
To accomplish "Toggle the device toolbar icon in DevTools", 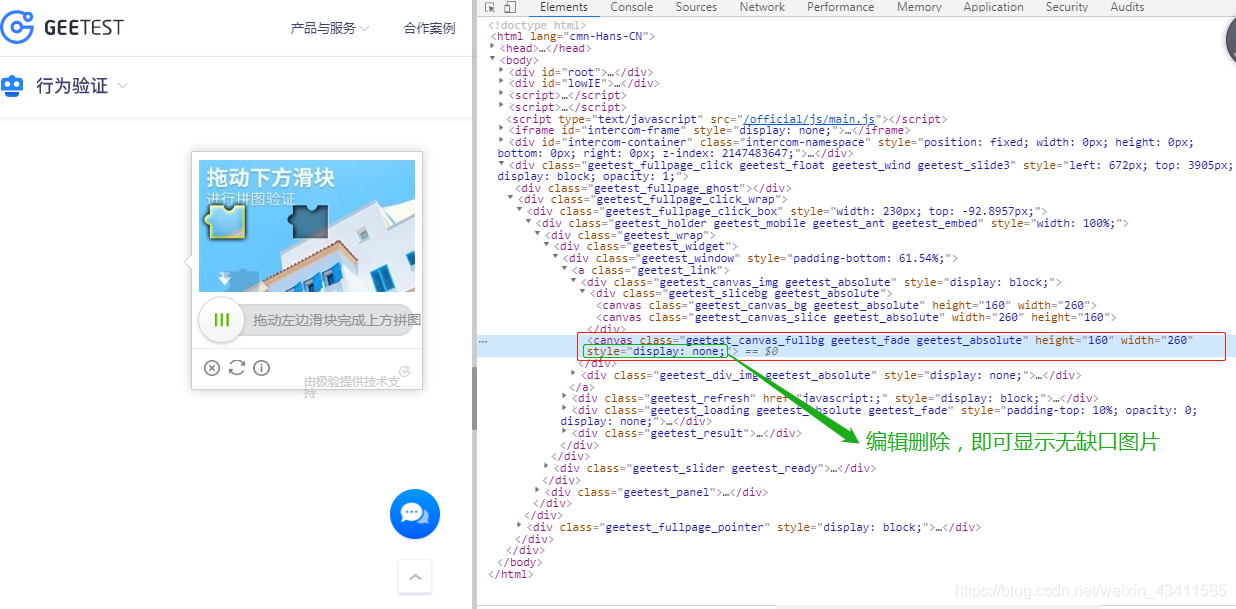I will (x=510, y=7).
